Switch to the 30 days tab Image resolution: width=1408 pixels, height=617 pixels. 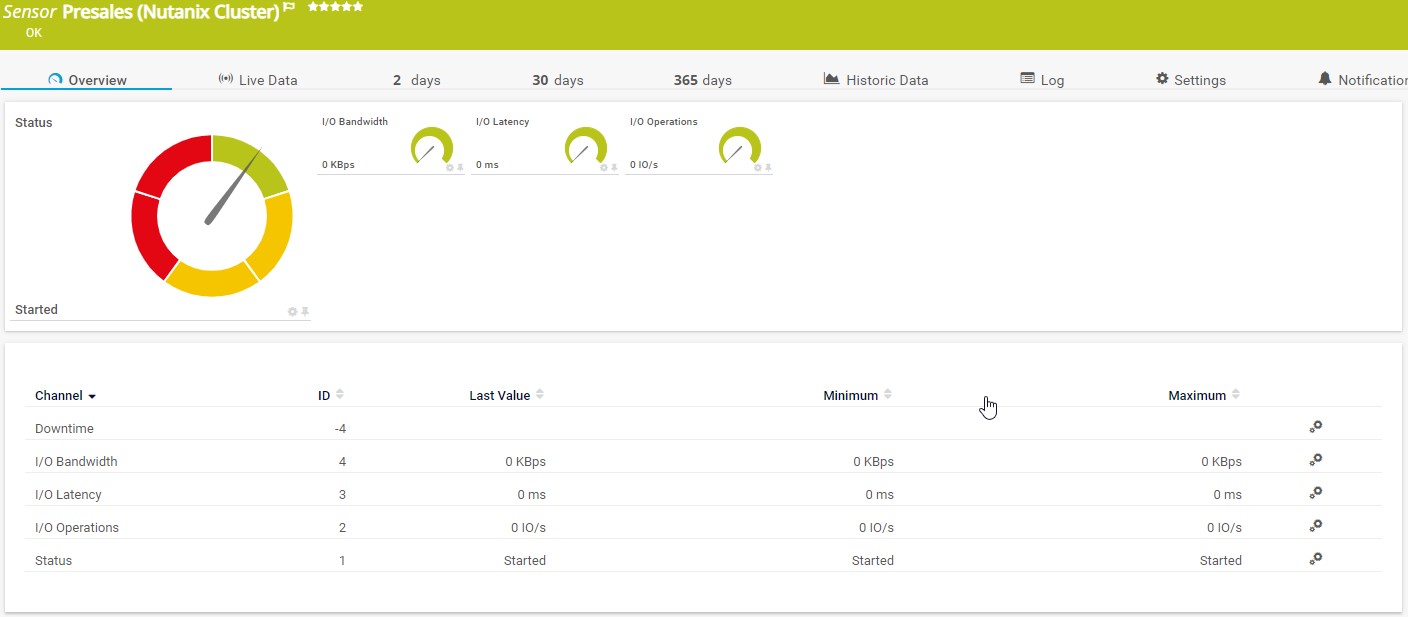(x=557, y=79)
